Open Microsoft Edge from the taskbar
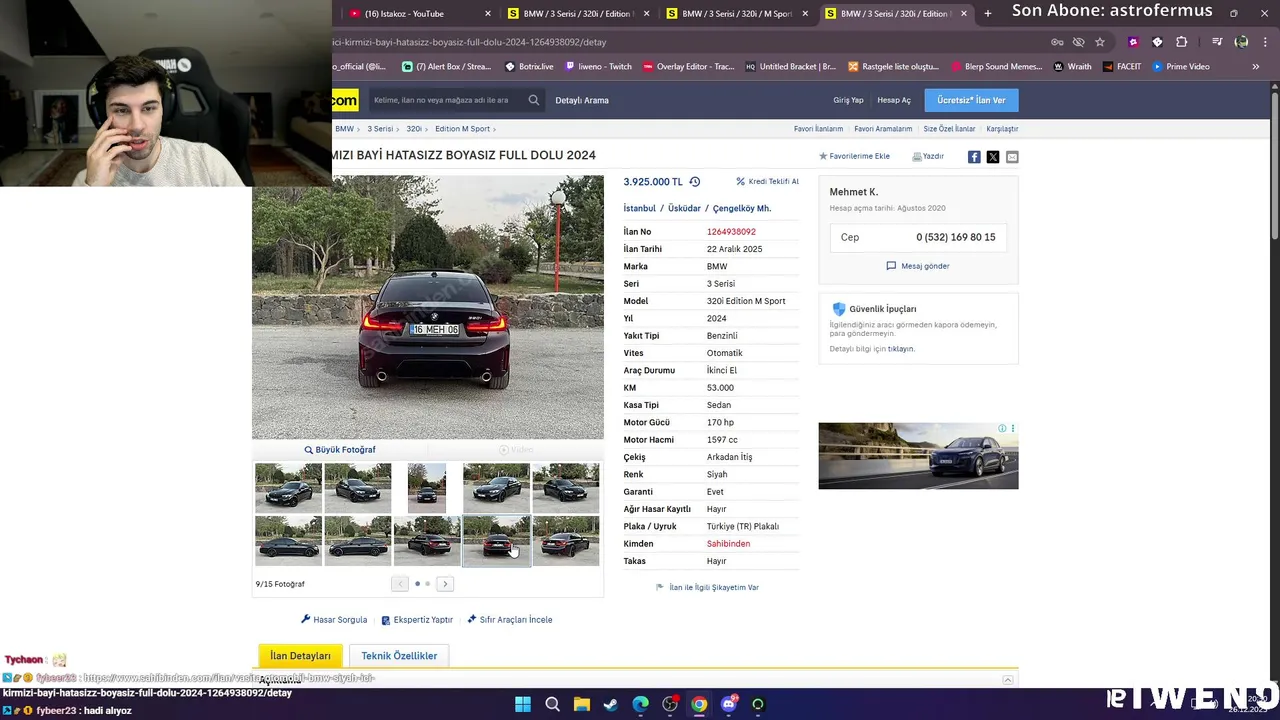Viewport: 1280px width, 720px height. (x=640, y=704)
